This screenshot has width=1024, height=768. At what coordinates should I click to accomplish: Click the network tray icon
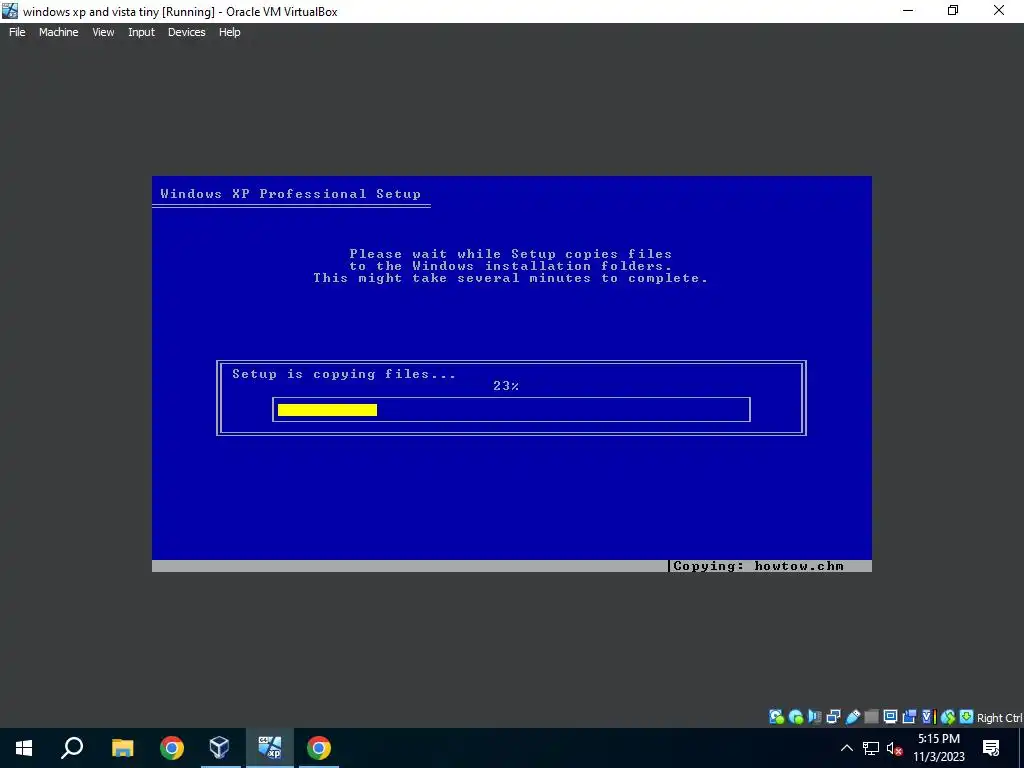[871, 748]
